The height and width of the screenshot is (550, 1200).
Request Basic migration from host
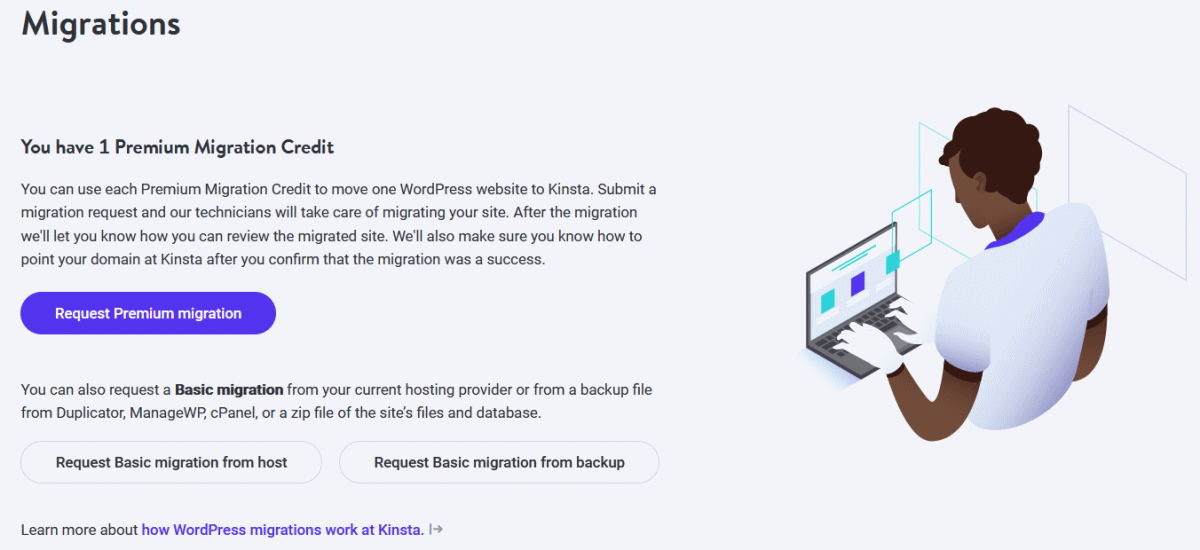click(x=171, y=462)
